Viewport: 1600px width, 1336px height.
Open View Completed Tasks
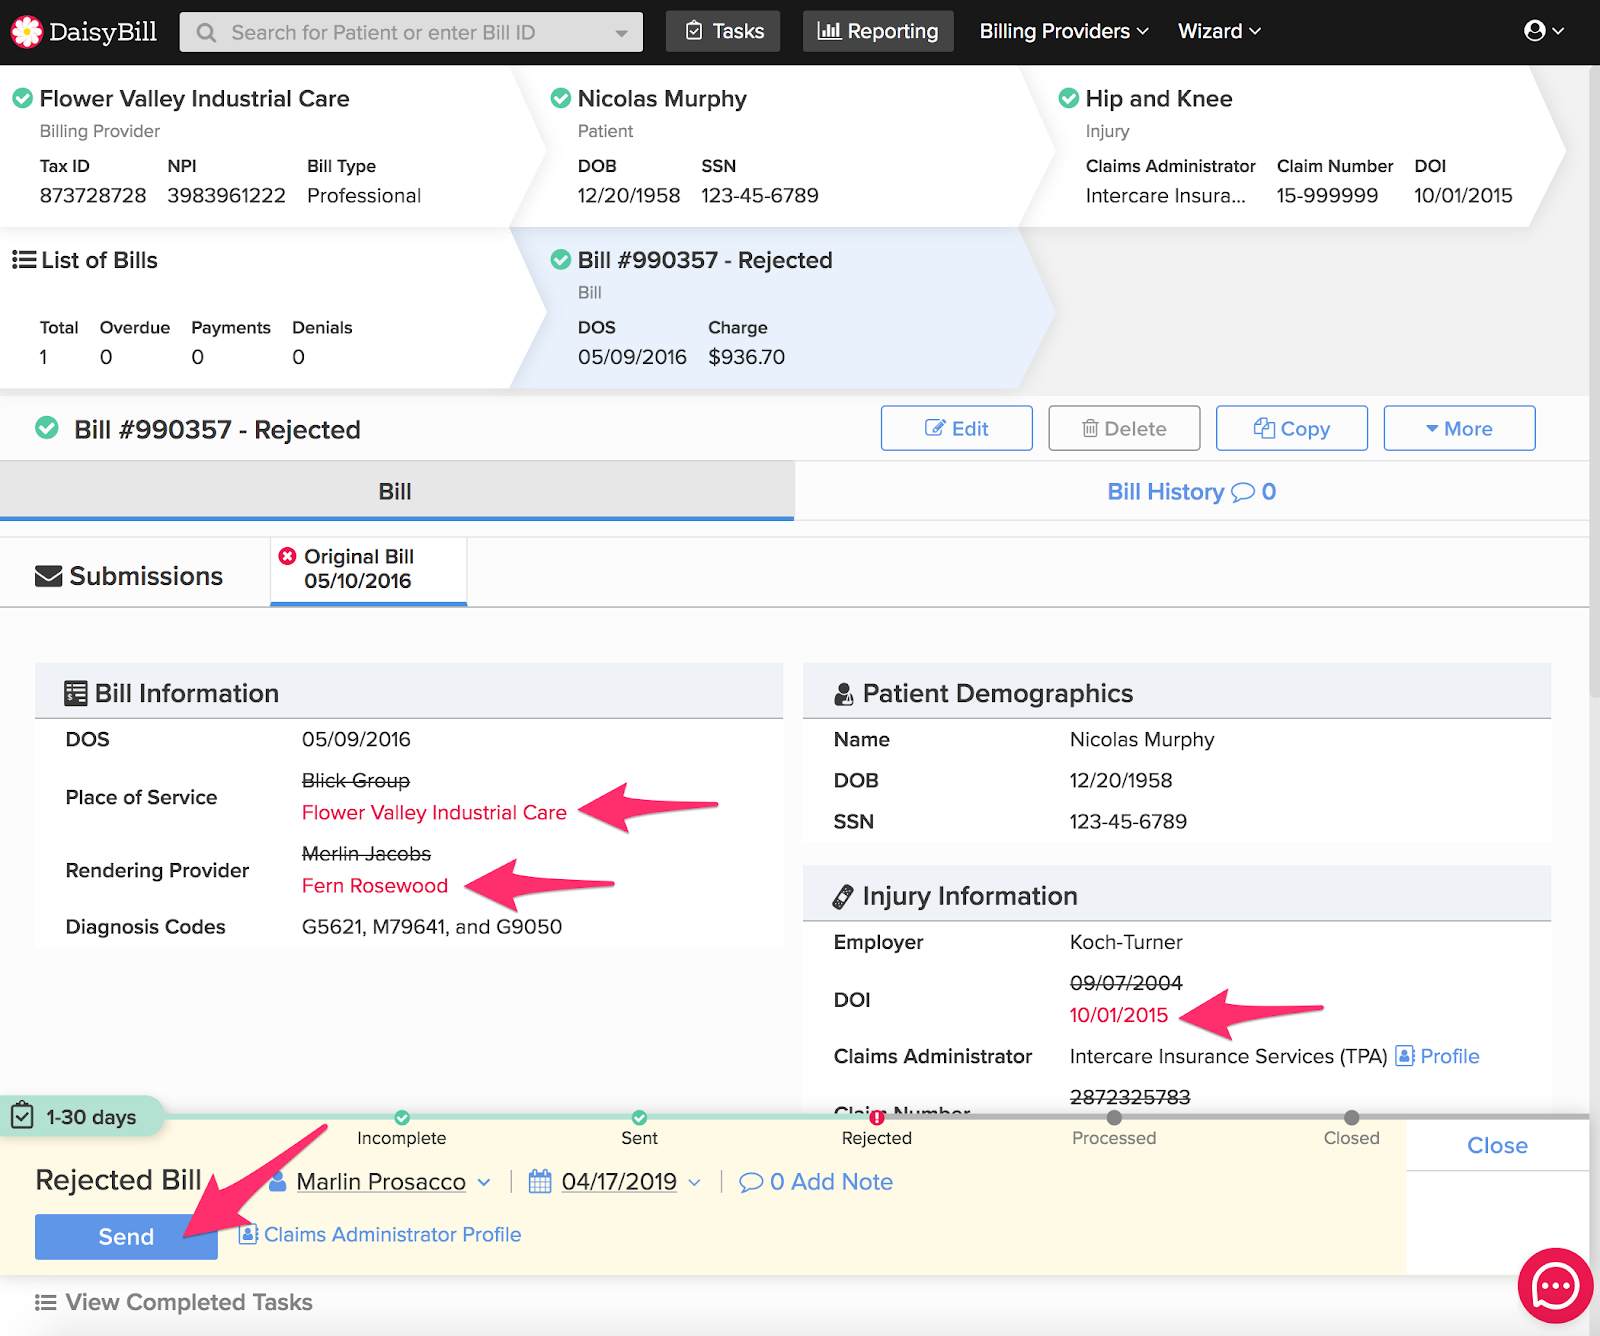[174, 1302]
